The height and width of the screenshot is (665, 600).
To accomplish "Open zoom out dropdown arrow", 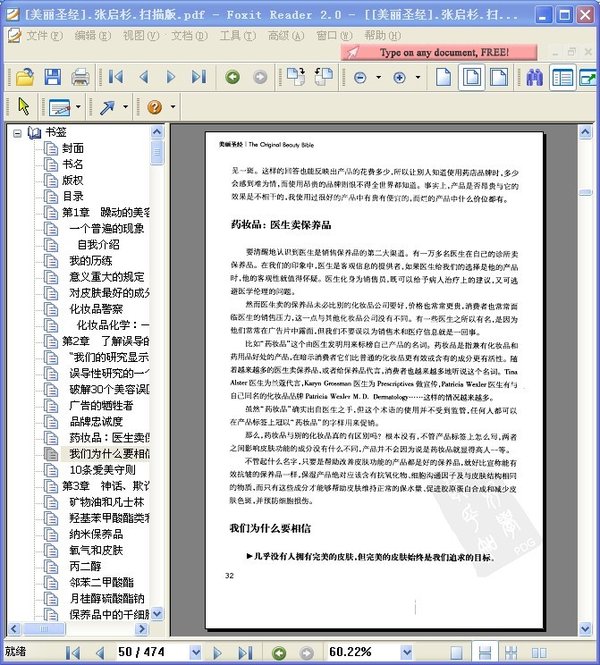I will (x=379, y=77).
